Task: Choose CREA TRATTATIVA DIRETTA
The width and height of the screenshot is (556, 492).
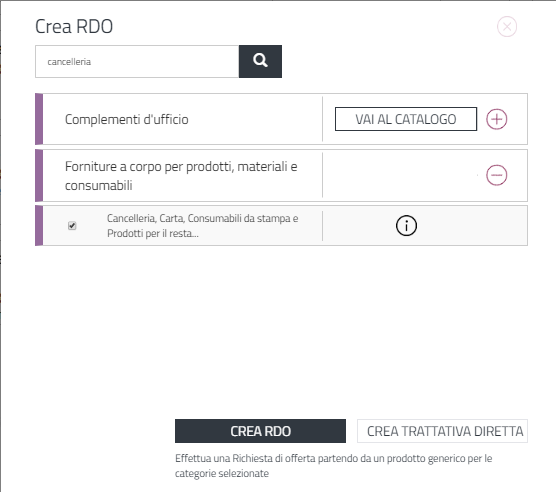Action: pyautogui.click(x=442, y=431)
